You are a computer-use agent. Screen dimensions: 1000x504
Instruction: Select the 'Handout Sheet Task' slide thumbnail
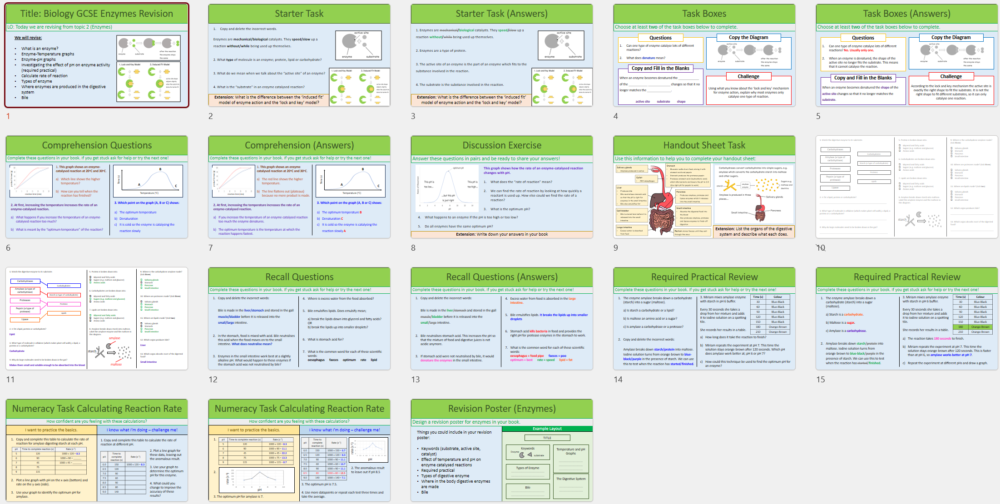704,187
